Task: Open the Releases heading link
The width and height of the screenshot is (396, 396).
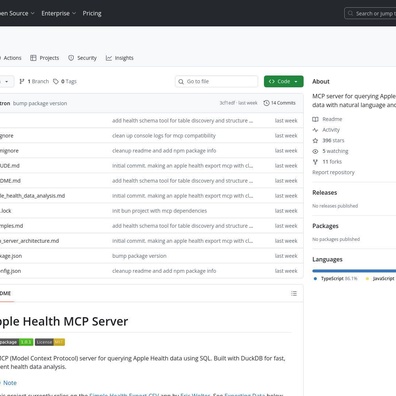Action: (x=325, y=192)
